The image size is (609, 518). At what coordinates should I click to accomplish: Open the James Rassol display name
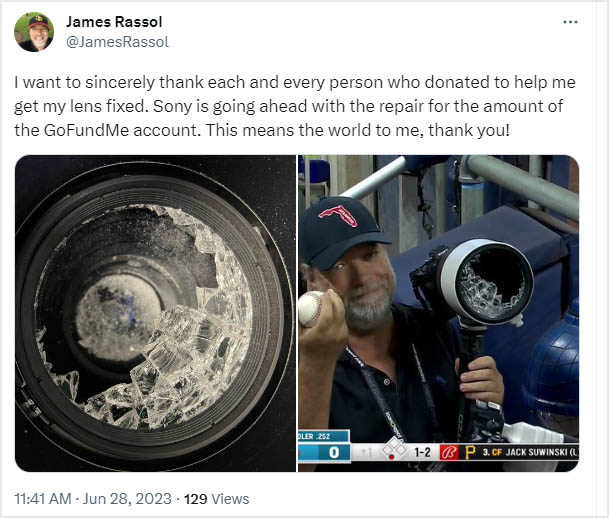[x=114, y=22]
